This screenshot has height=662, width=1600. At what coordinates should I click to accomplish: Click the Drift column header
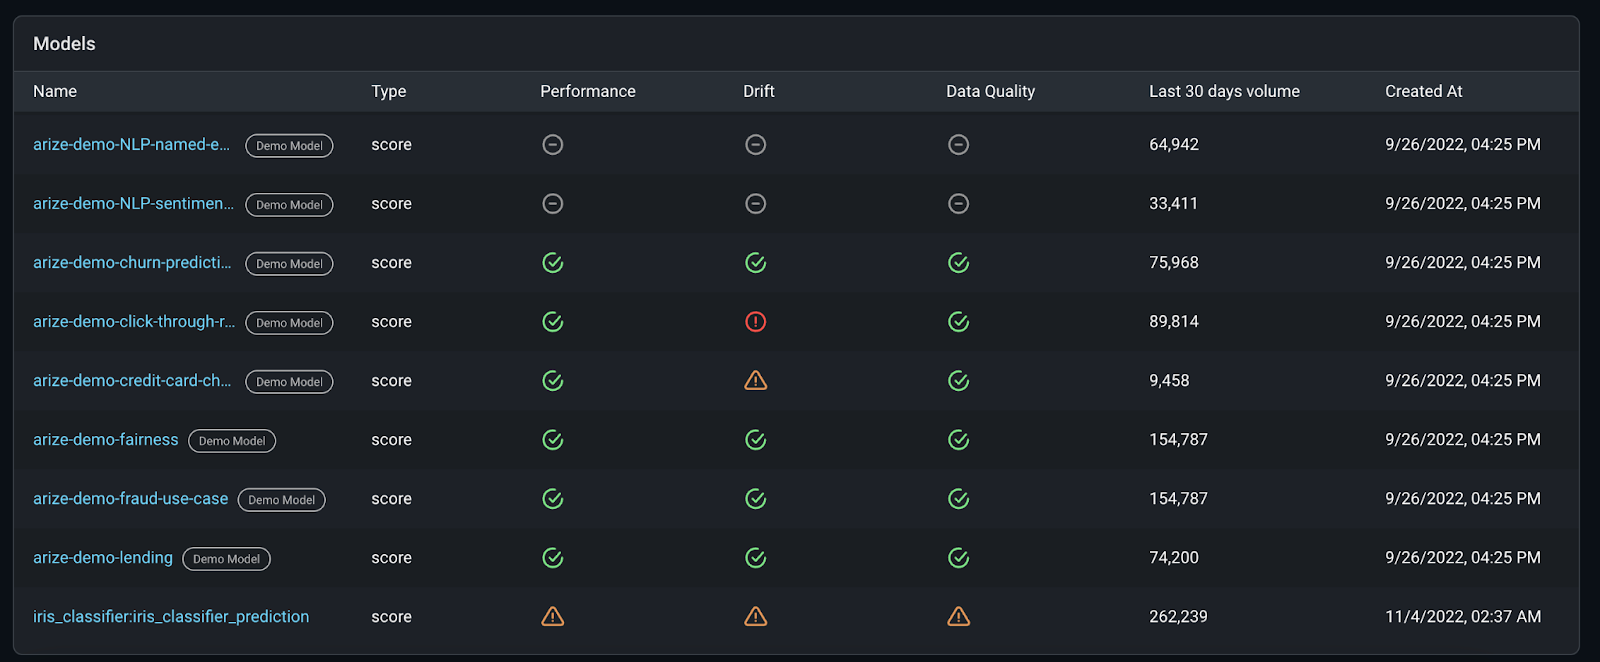(x=759, y=91)
